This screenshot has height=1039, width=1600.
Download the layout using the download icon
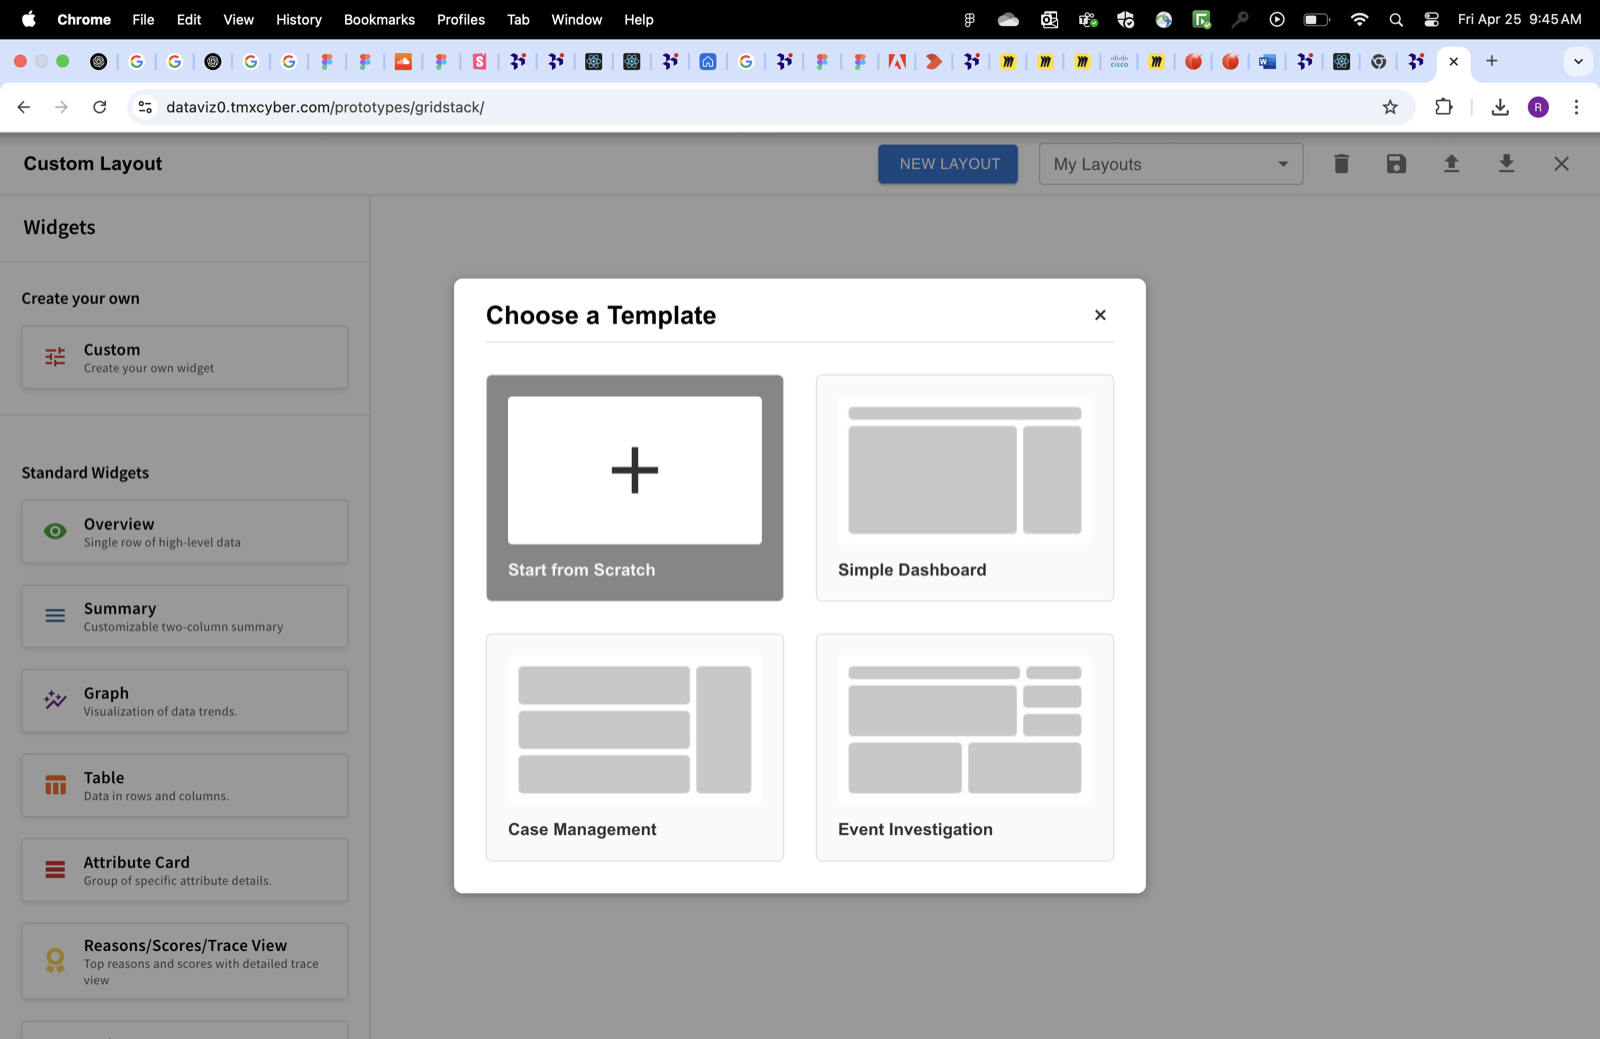1506,163
